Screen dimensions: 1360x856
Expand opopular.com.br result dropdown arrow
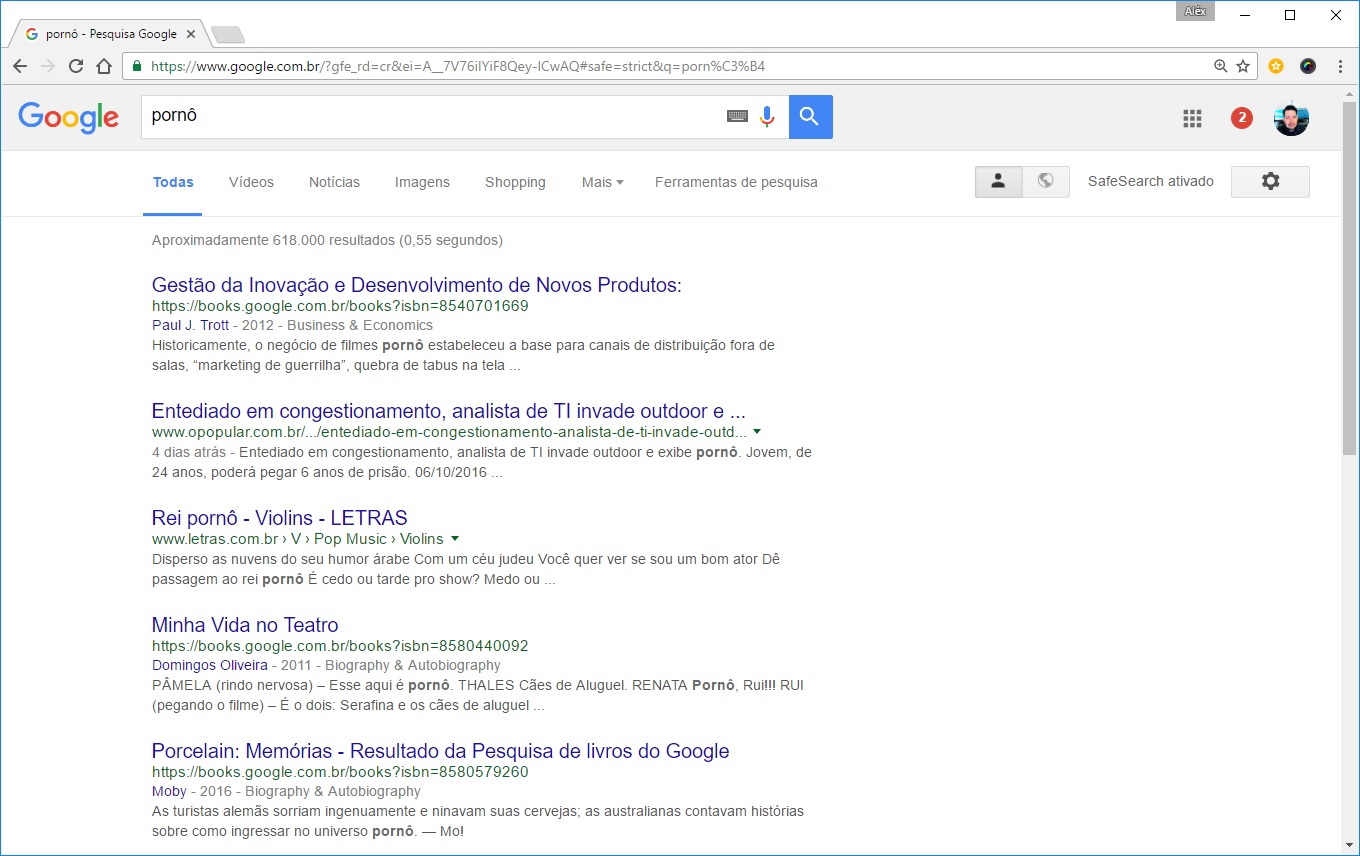757,432
